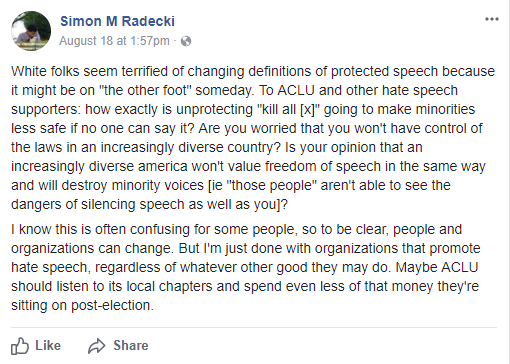This screenshot has height=364, width=510.
Task: Click the phrase "the other foot"
Action: 145,90
